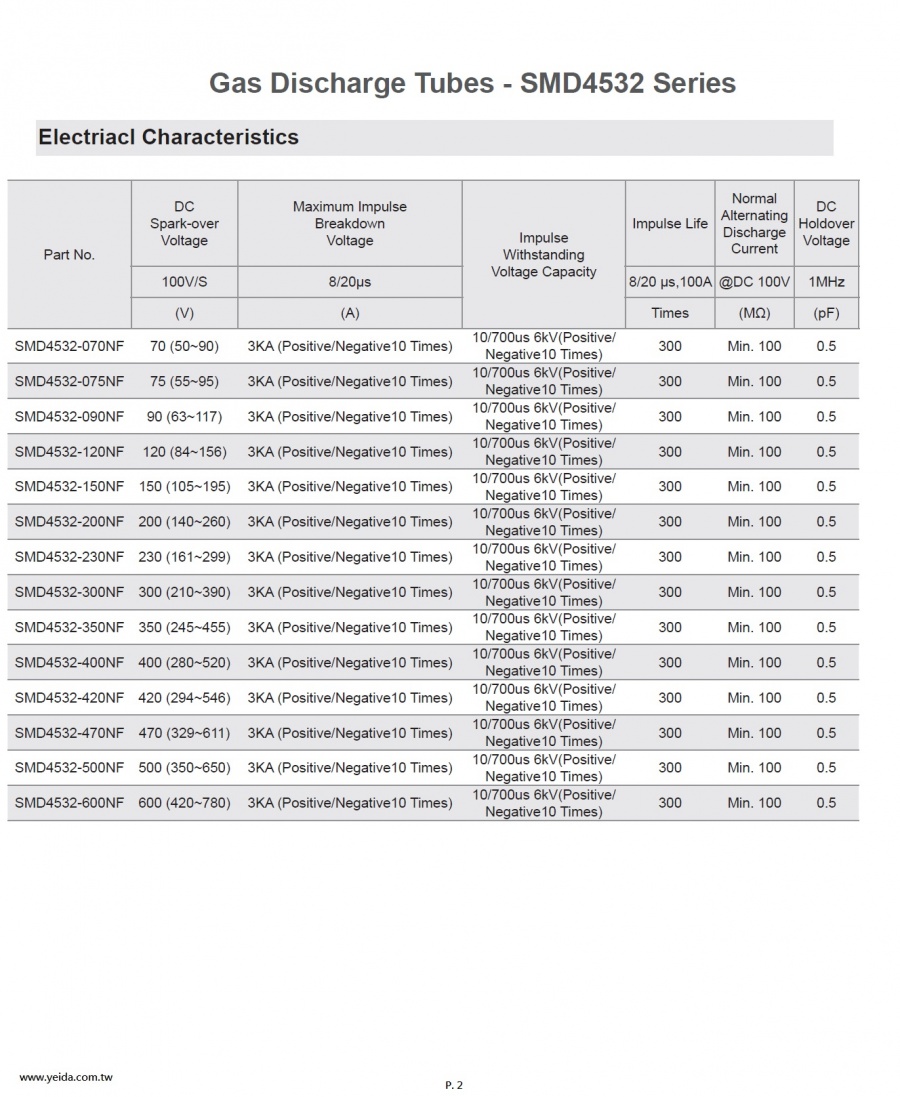This screenshot has width=900, height=1097.
Task: Click the Electriacl Characteristics section heading
Action: pyautogui.click(x=169, y=137)
